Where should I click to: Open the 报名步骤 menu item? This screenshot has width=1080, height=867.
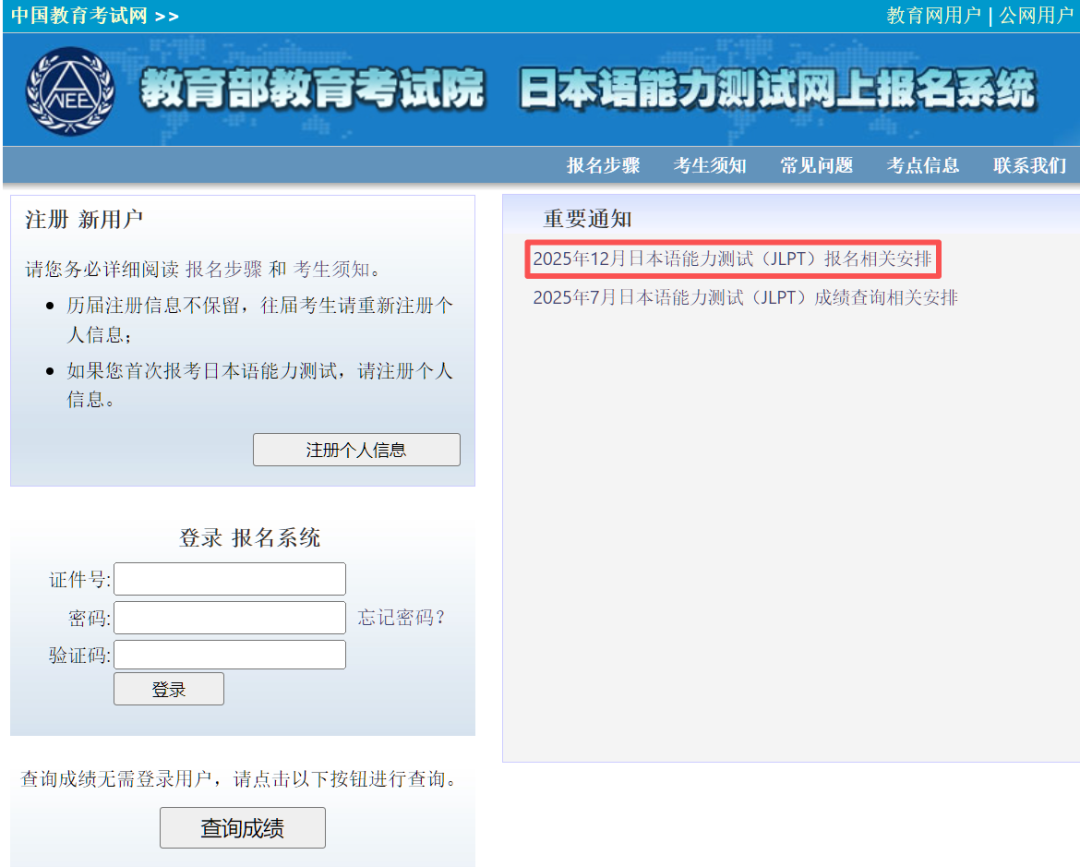[603, 165]
